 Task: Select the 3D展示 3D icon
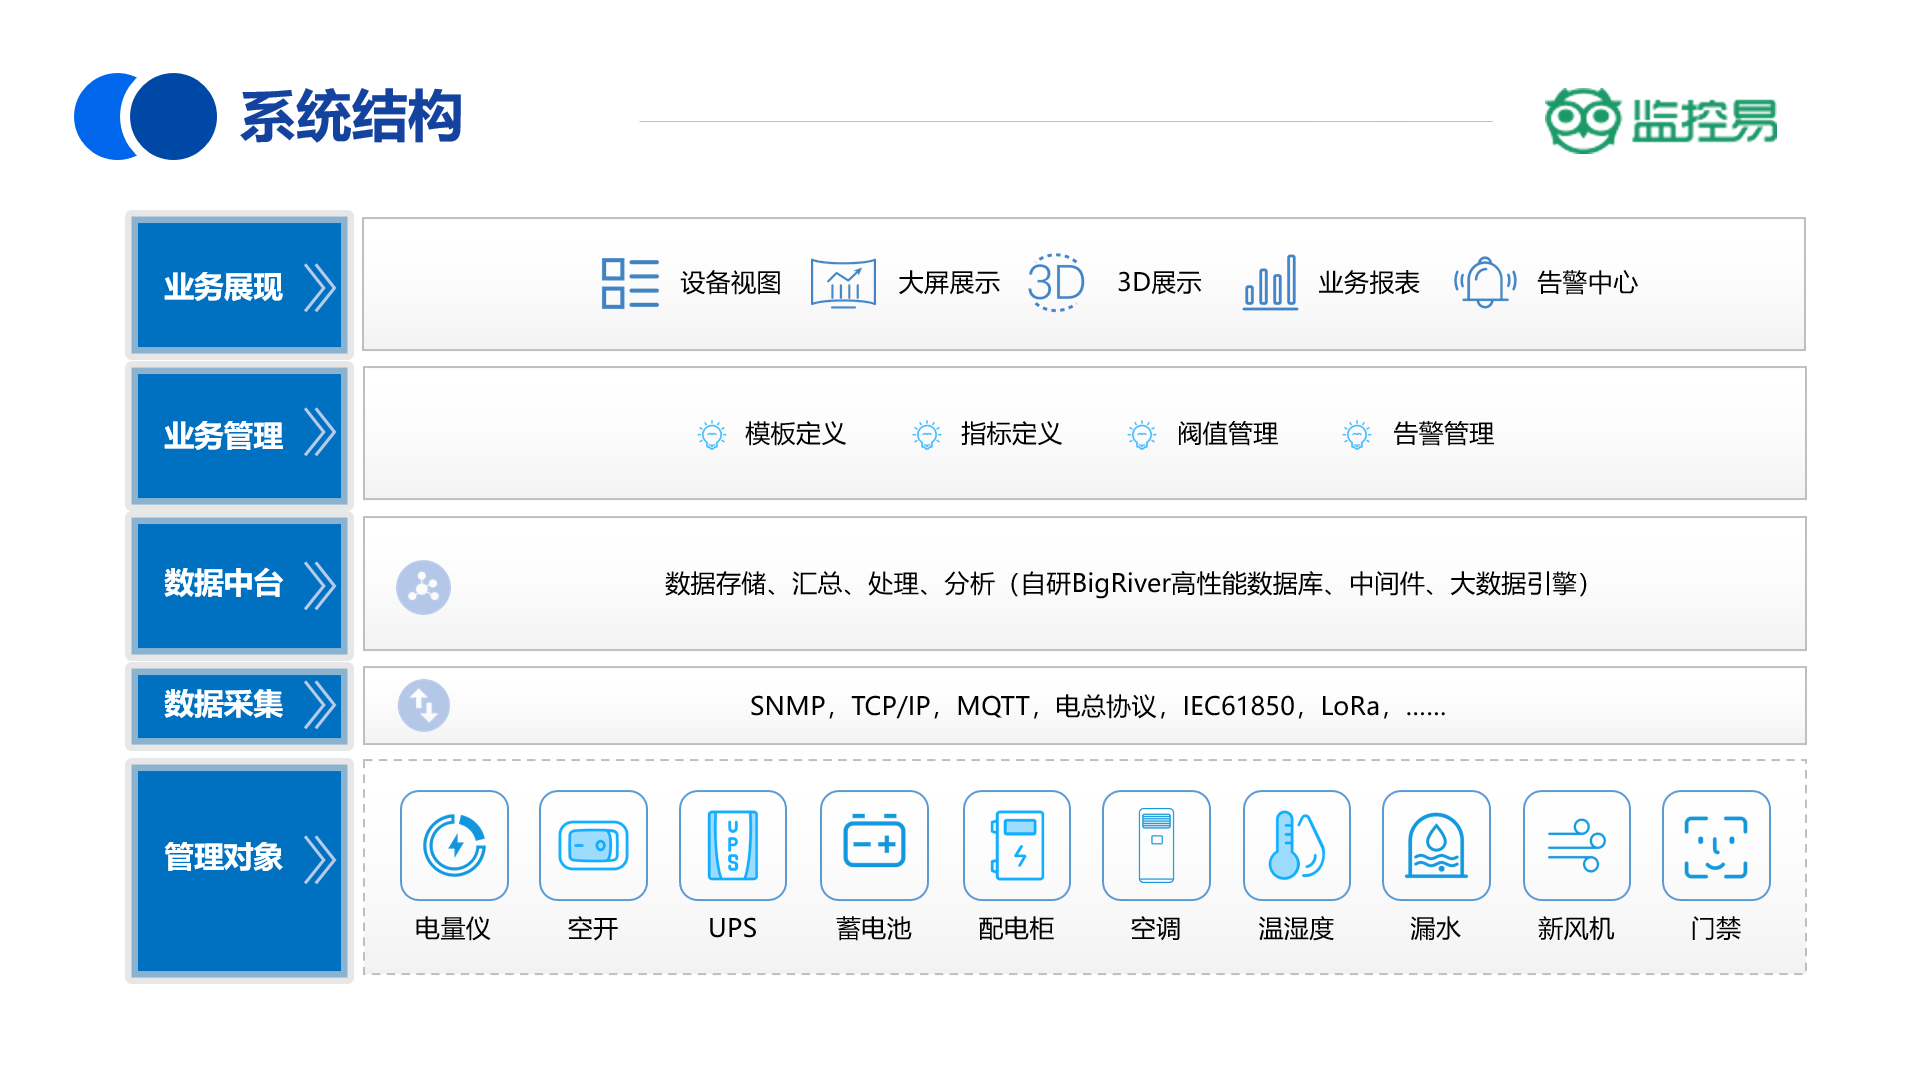[x=1056, y=283]
